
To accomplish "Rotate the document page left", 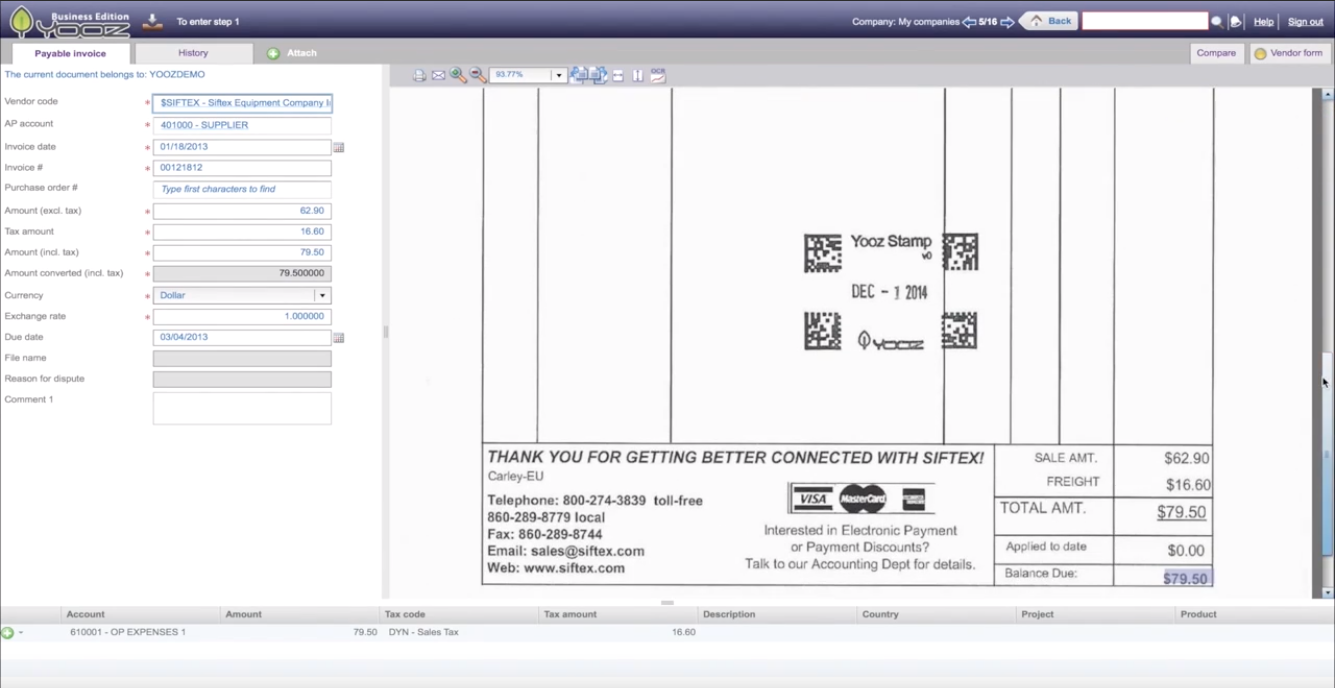I will coord(580,75).
